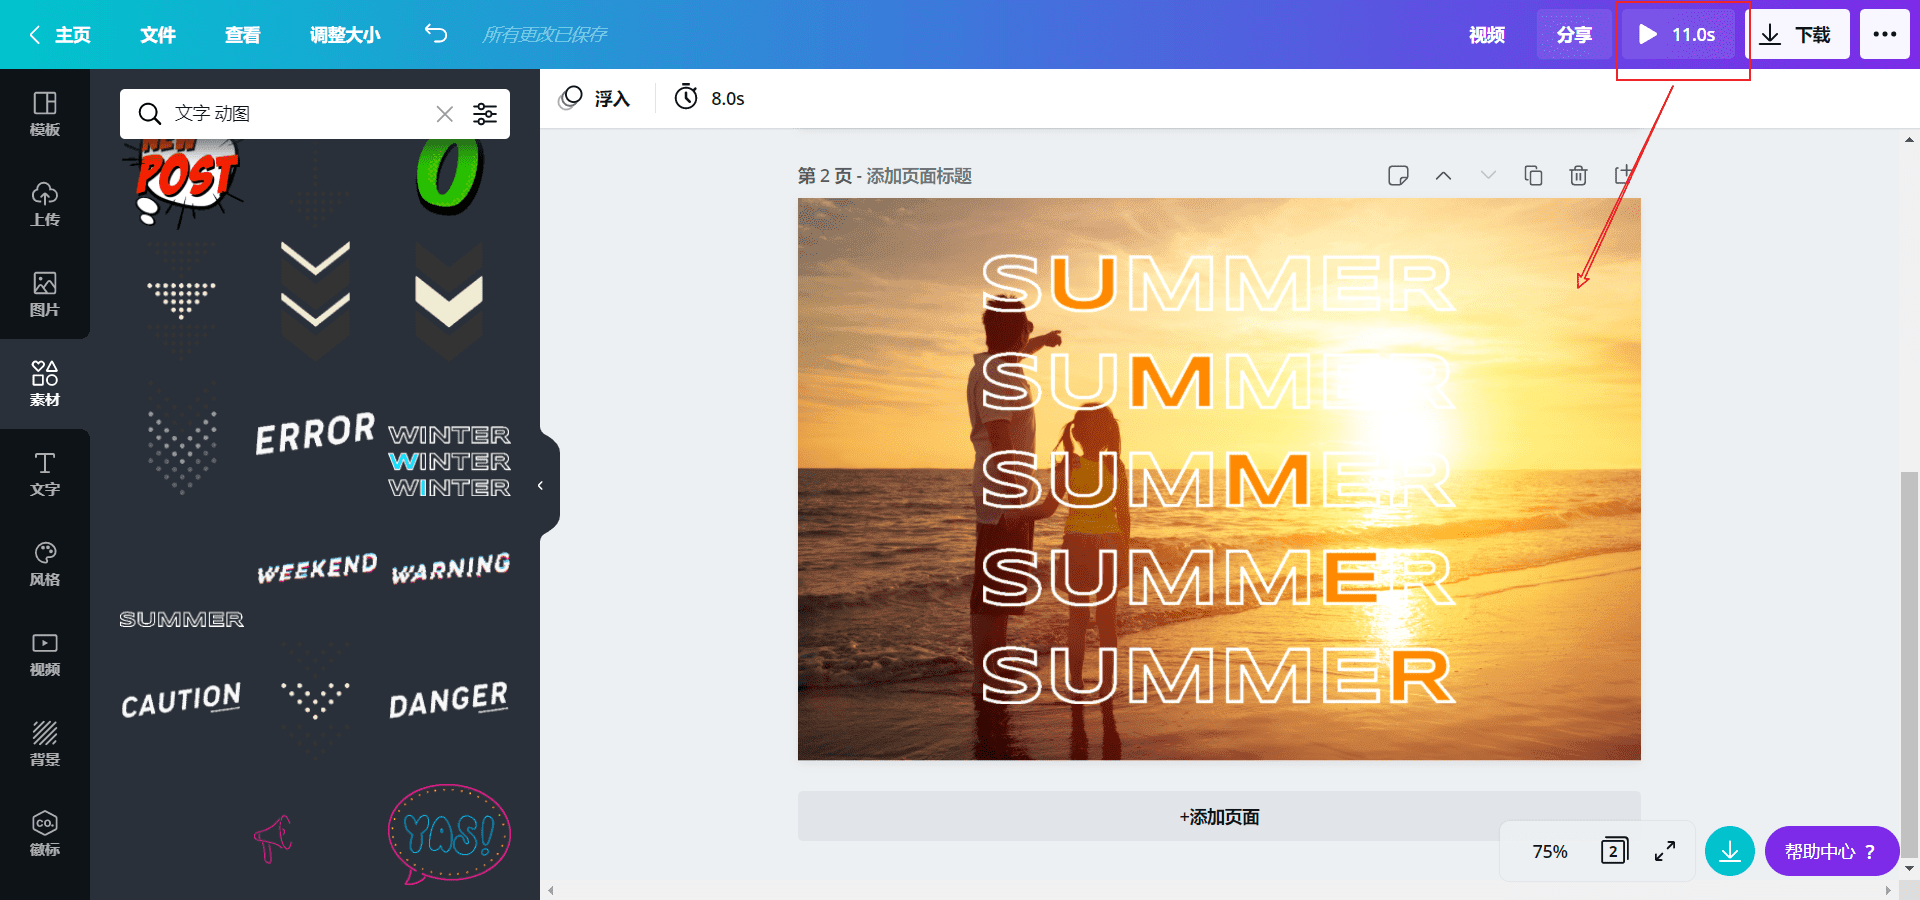This screenshot has height=900, width=1920.
Task: Click the vertical scrollbar of canvas
Action: click(1909, 665)
